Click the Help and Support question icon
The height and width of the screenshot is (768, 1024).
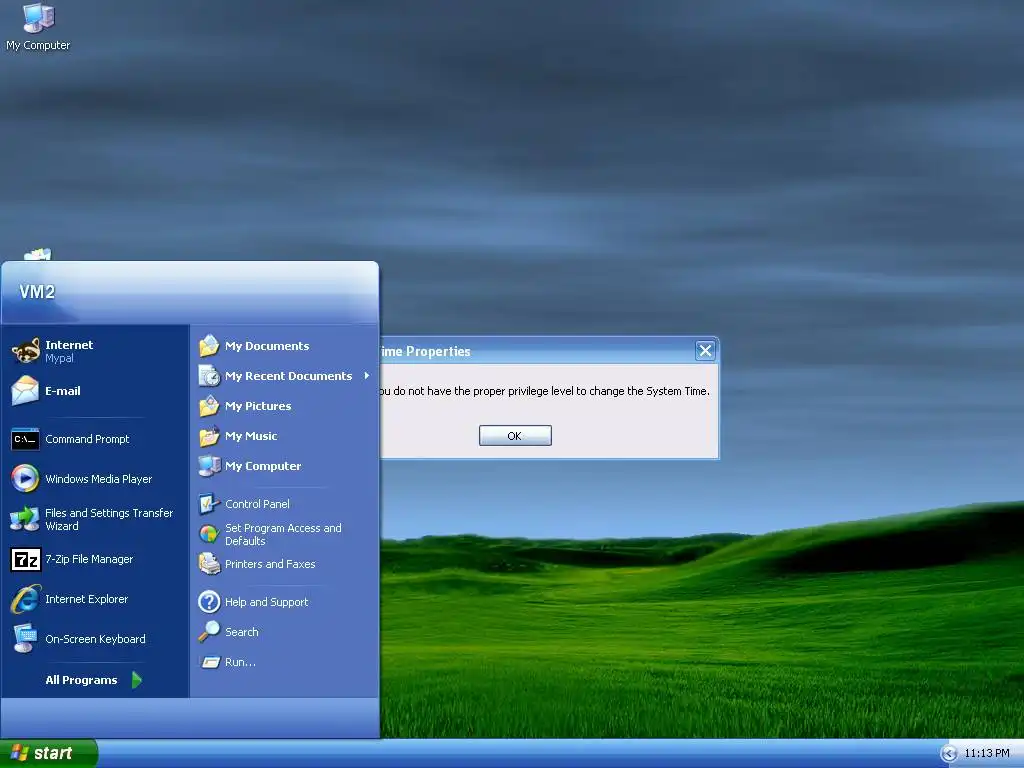coord(209,601)
